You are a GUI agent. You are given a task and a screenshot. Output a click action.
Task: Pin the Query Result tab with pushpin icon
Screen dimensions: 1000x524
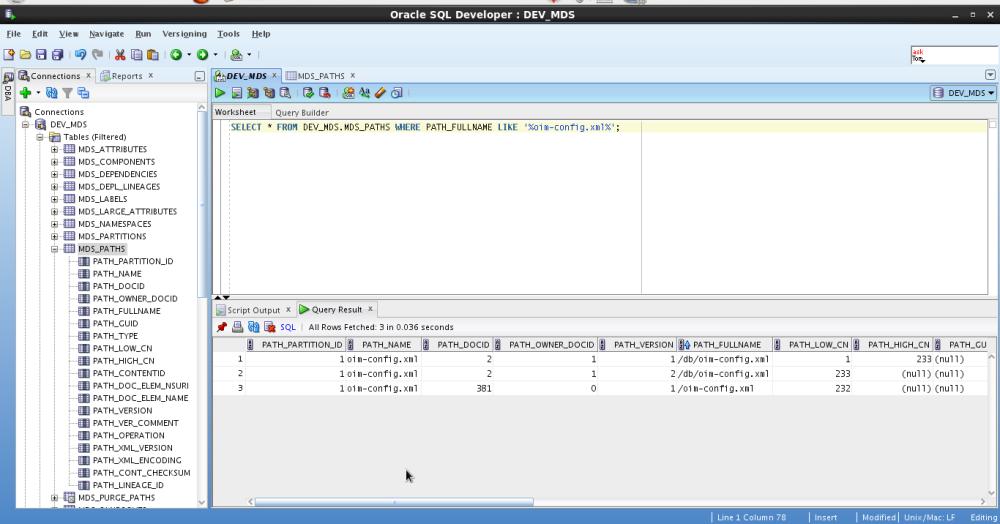tap(222, 327)
